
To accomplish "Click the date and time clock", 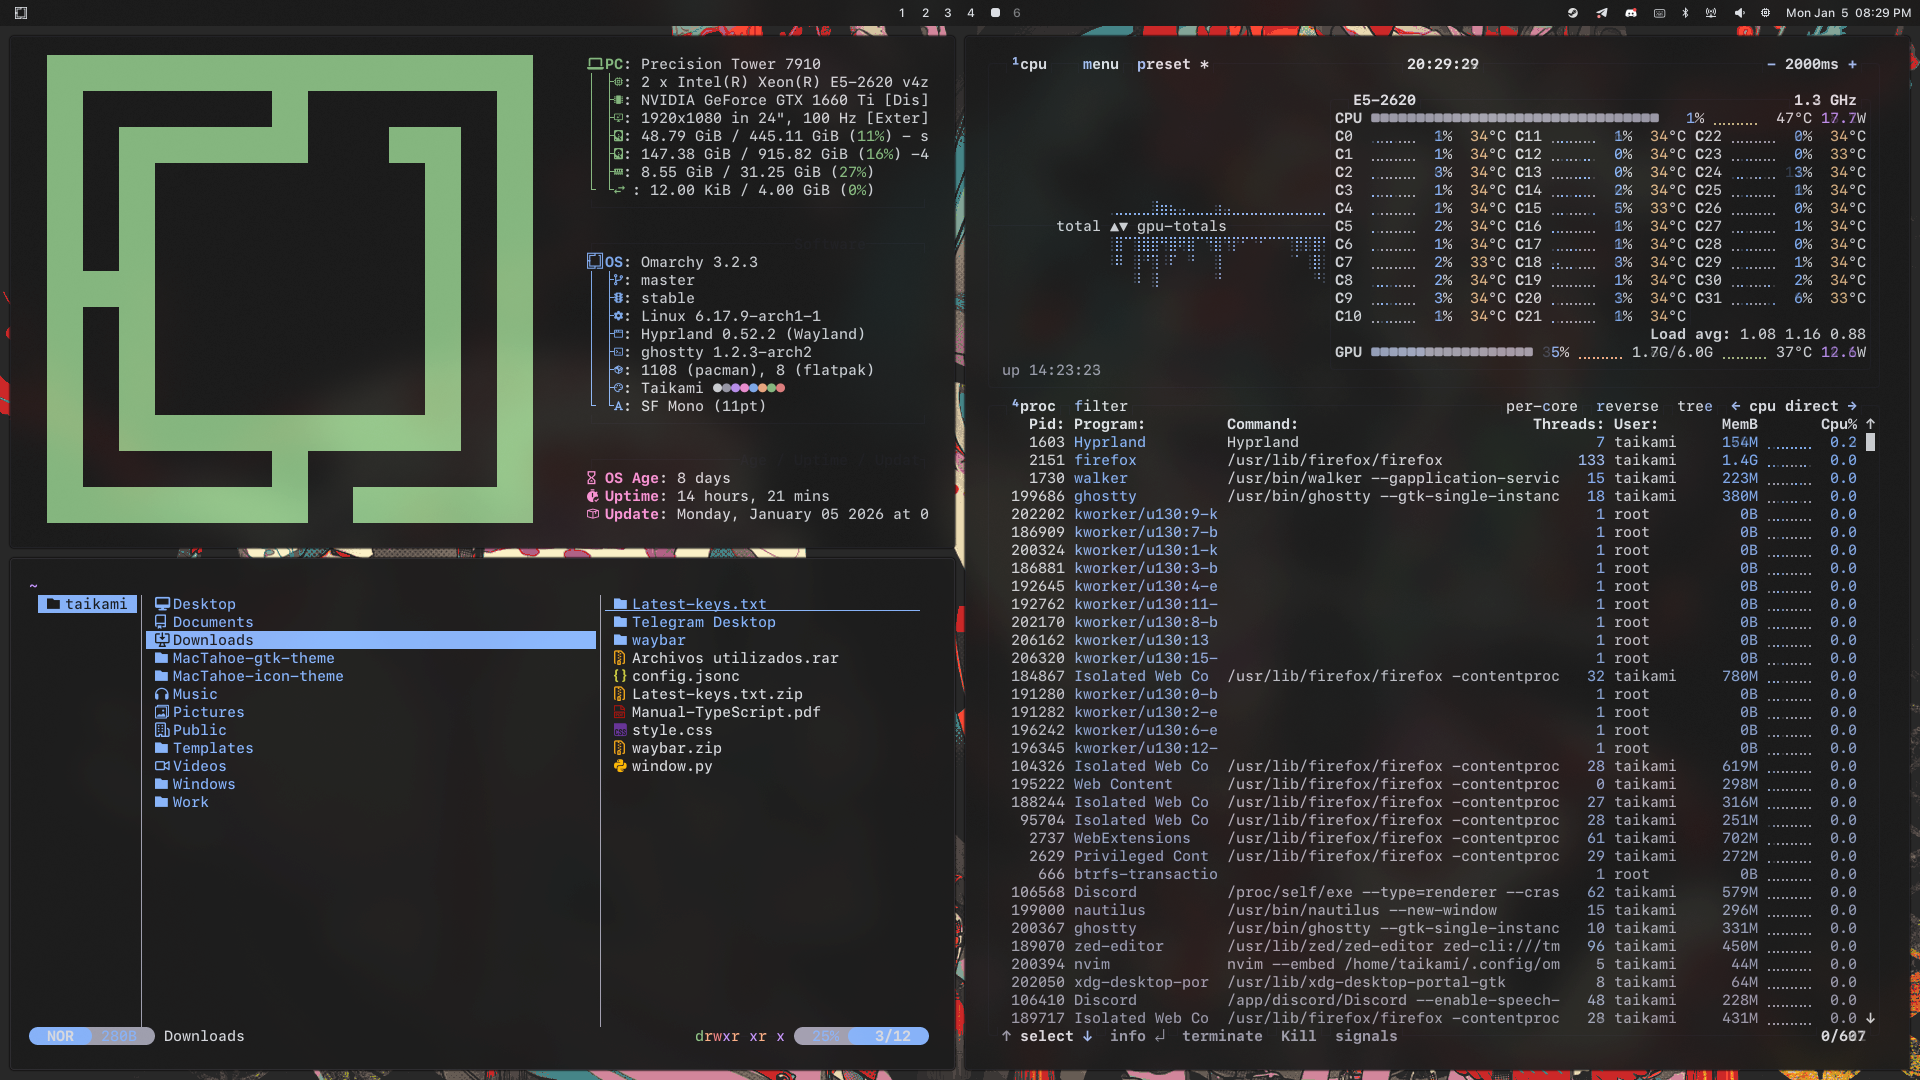I will [x=1848, y=13].
